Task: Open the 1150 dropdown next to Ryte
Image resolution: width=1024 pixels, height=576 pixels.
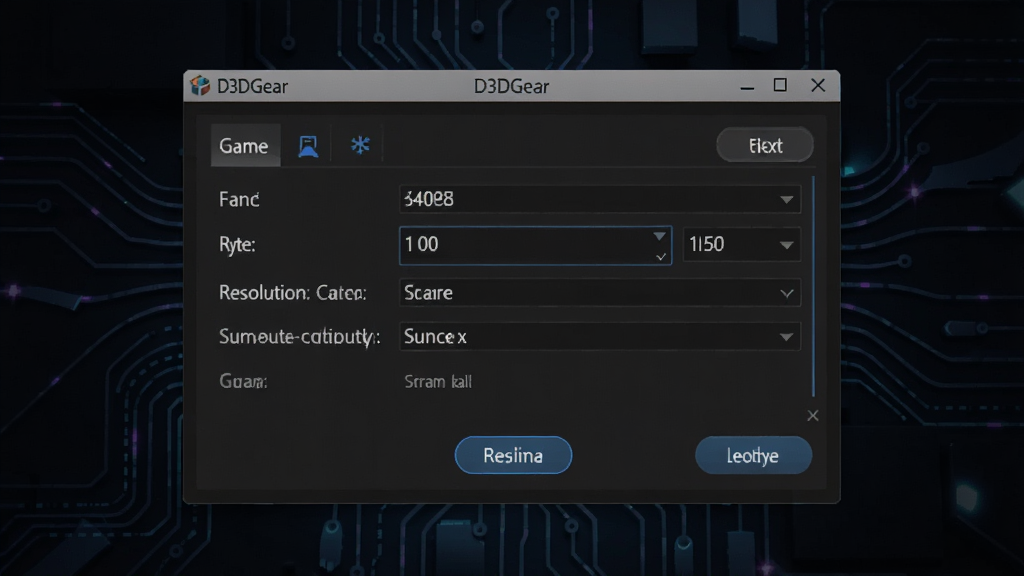Action: [741, 244]
